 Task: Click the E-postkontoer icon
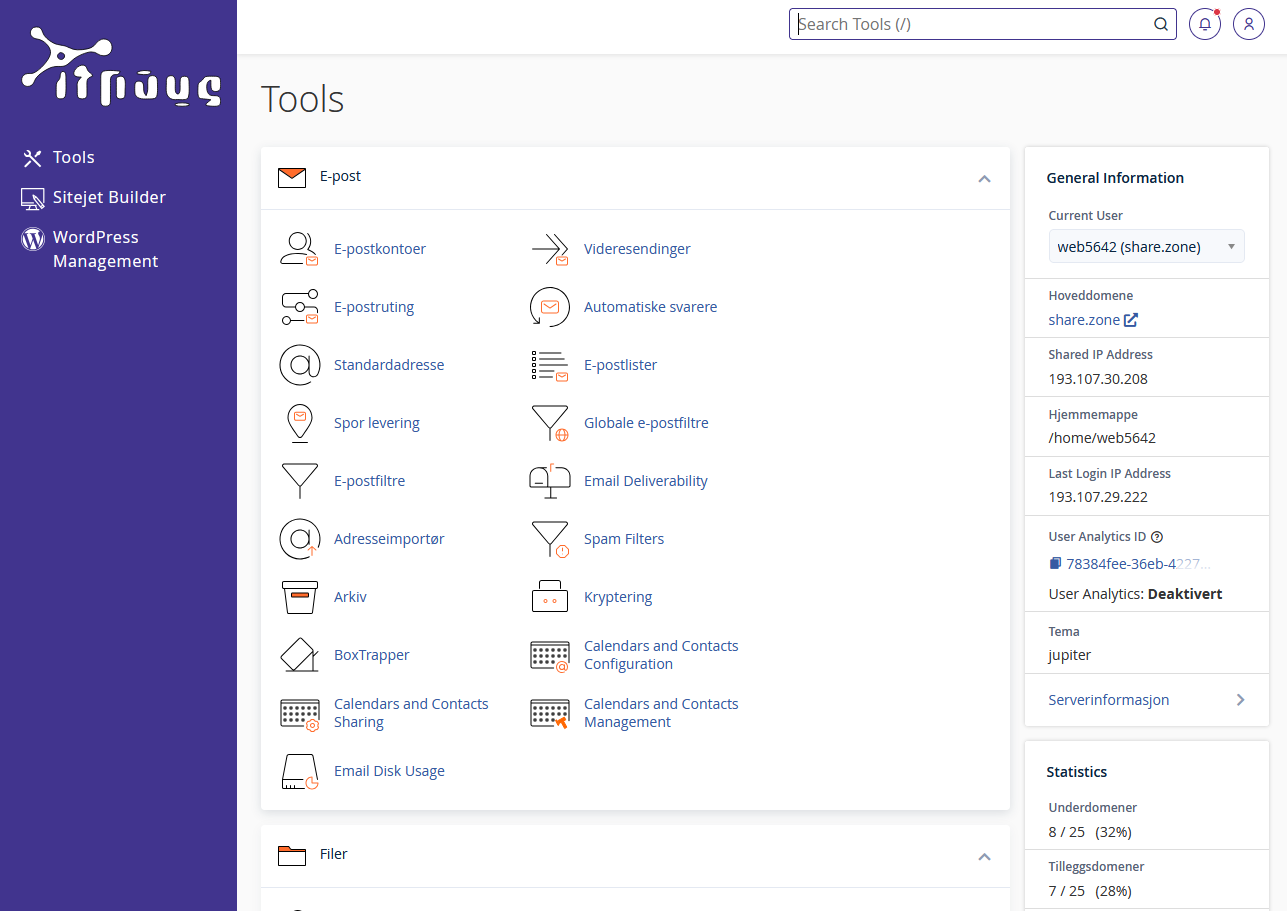point(299,249)
